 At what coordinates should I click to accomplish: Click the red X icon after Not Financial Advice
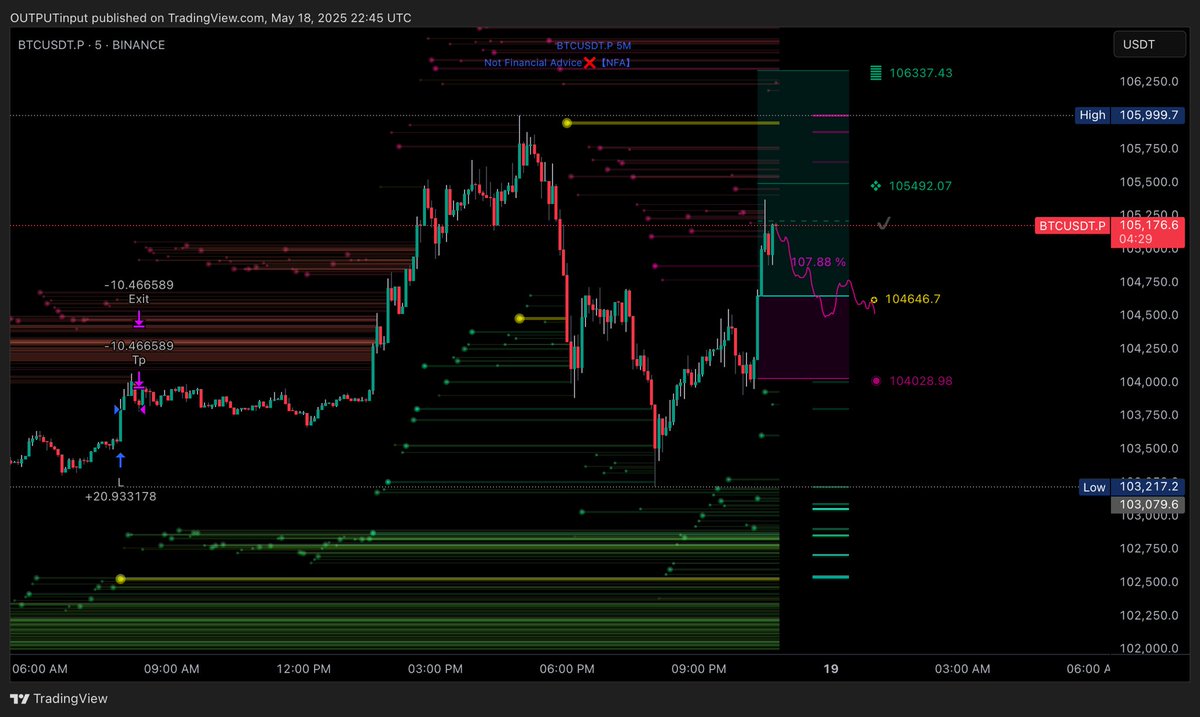coord(590,63)
